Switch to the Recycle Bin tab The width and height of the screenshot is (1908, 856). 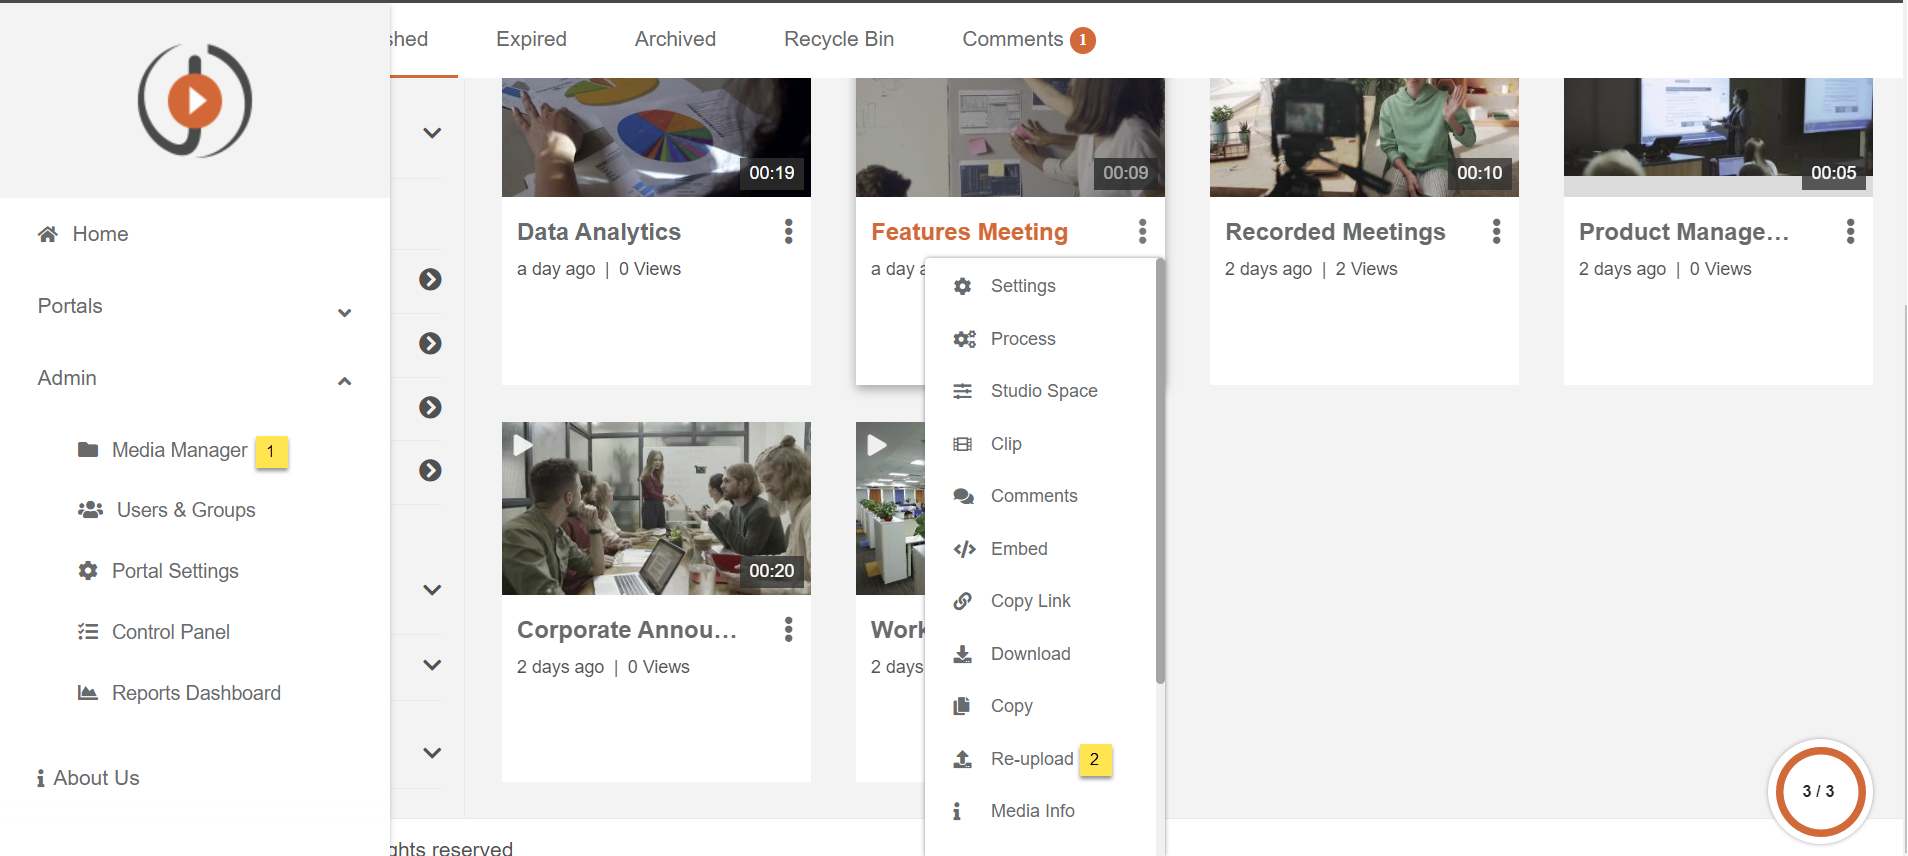pos(838,39)
